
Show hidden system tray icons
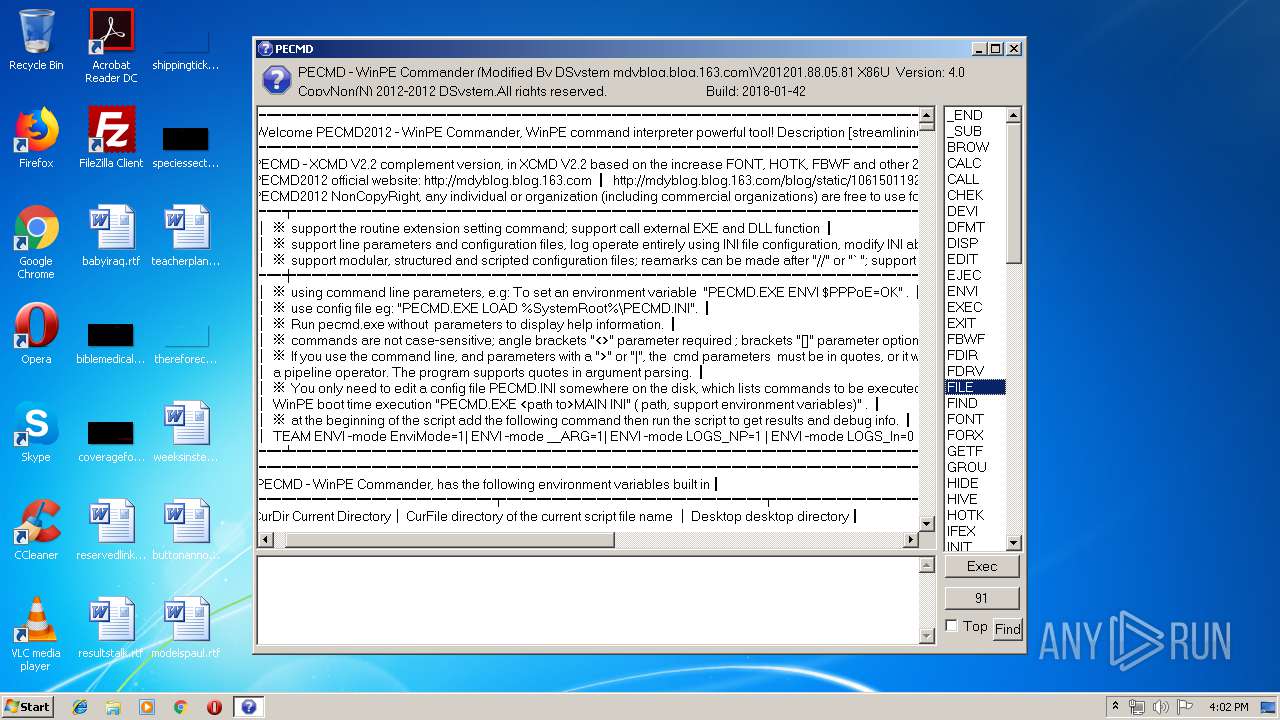[1115, 707]
